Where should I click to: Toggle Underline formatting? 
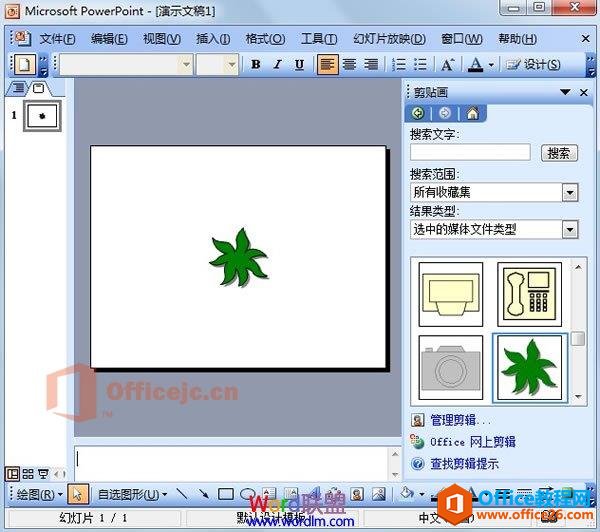pyautogui.click(x=299, y=64)
